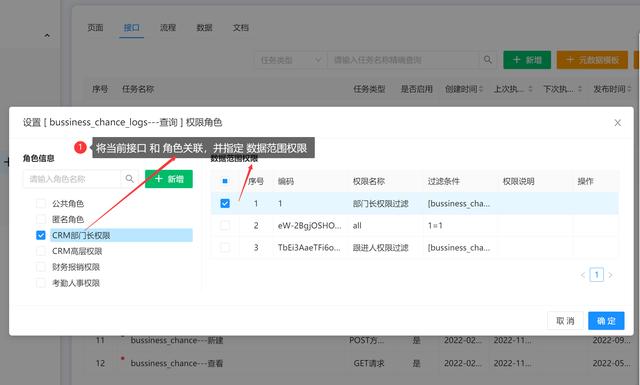Image resolution: width=640 pixels, height=385 pixels.
Task: Click green 新增 button in background toolbar
Action: (527, 60)
